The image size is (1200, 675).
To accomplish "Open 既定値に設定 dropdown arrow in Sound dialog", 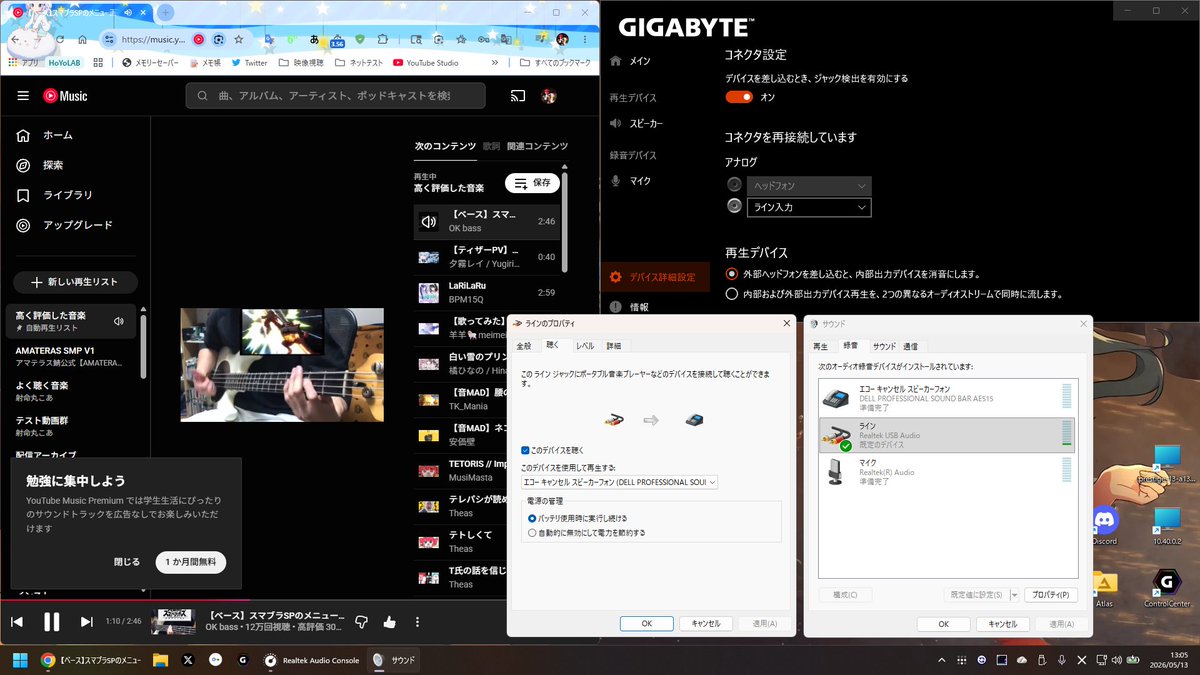I will (x=1015, y=595).
